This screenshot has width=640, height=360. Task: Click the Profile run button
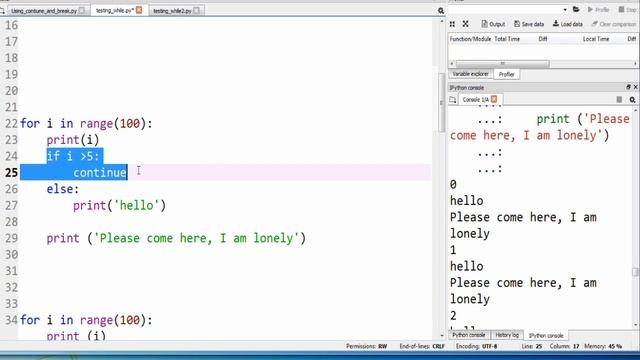(x=598, y=9)
